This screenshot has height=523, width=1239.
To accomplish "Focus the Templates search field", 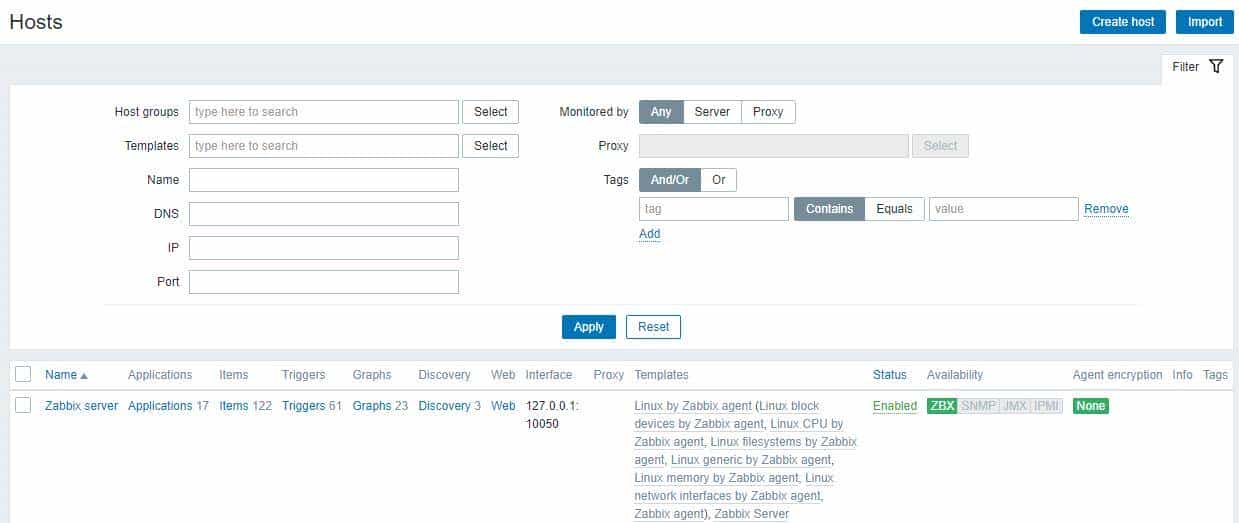I will [324, 146].
